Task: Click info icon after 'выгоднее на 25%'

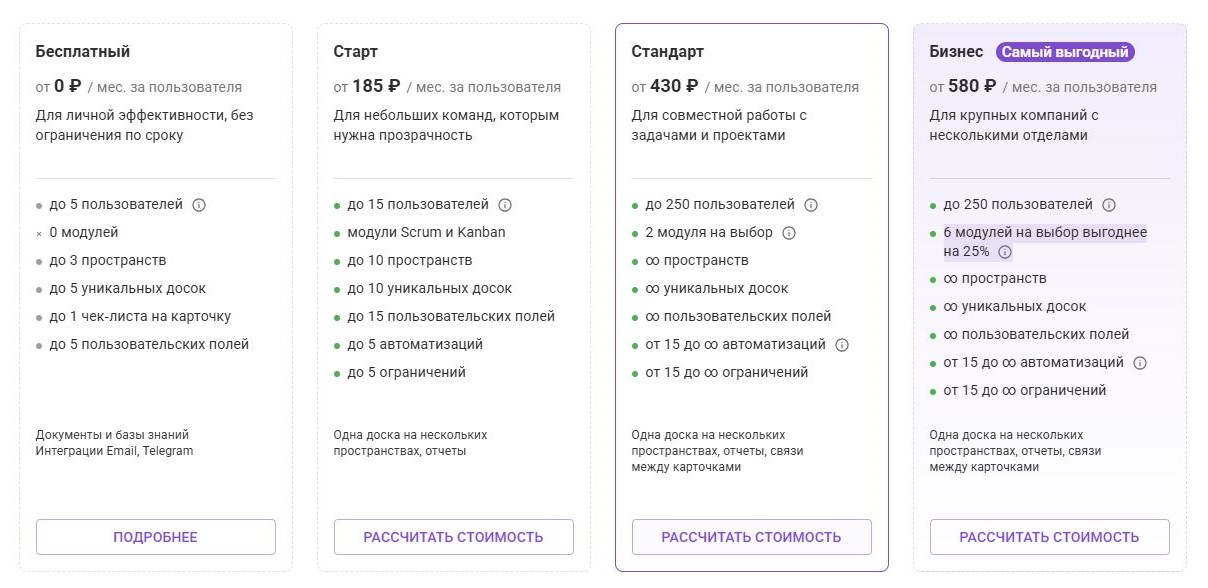Action: point(1005,252)
